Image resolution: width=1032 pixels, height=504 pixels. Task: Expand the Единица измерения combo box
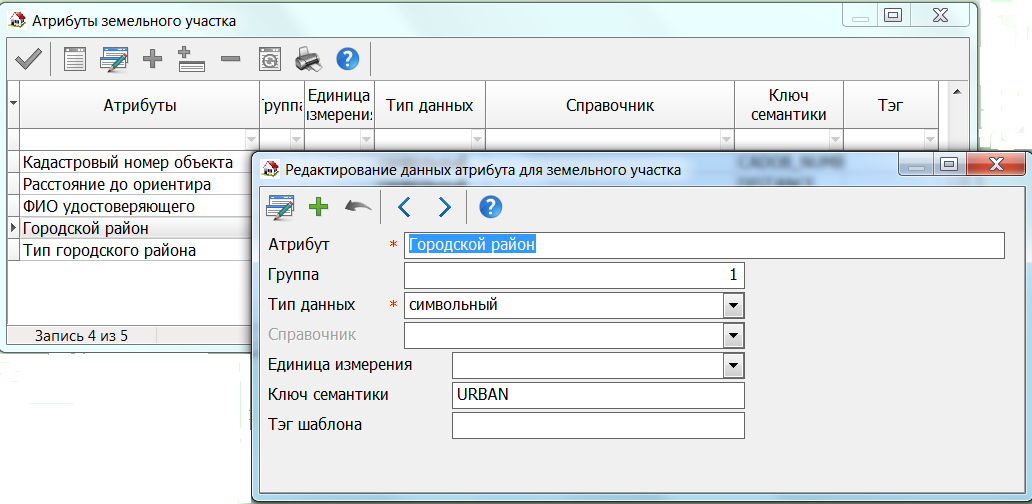(x=733, y=365)
